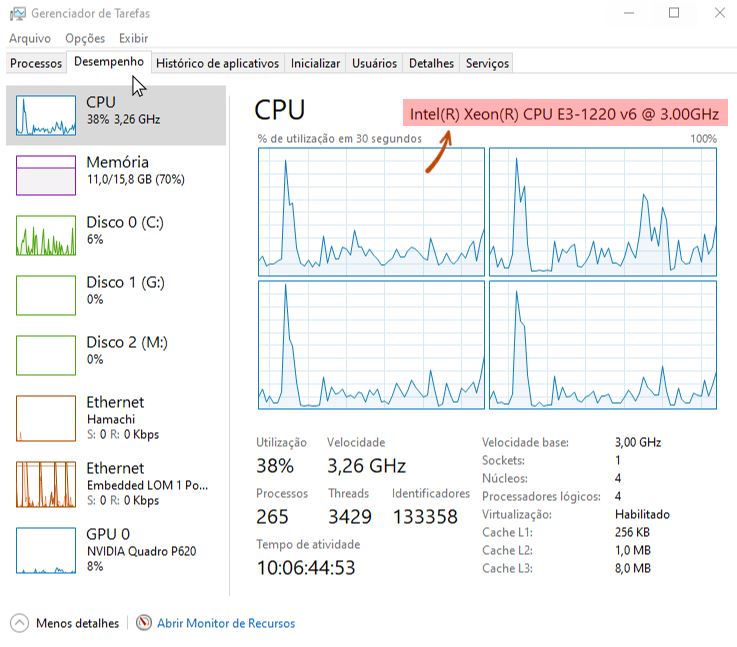Click the third logical processor graph, lower left
The image size is (737, 647).
(371, 345)
